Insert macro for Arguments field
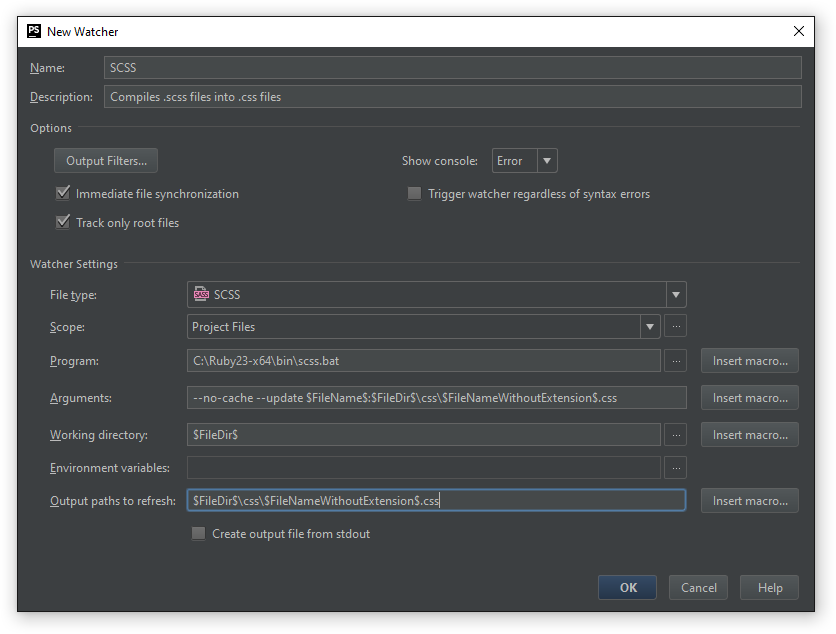The width and height of the screenshot is (836, 634). pos(749,398)
